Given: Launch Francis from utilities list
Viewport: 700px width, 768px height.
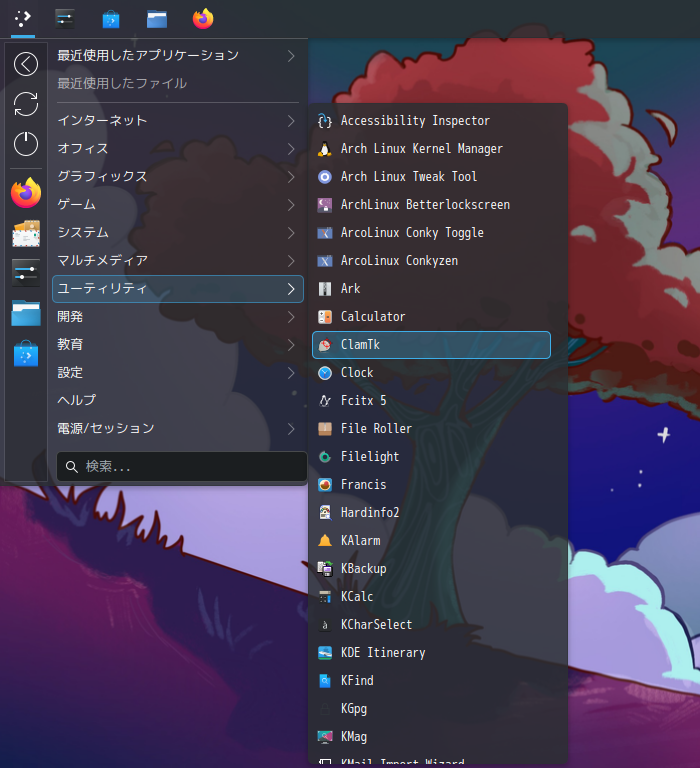Looking at the screenshot, I should (x=432, y=484).
